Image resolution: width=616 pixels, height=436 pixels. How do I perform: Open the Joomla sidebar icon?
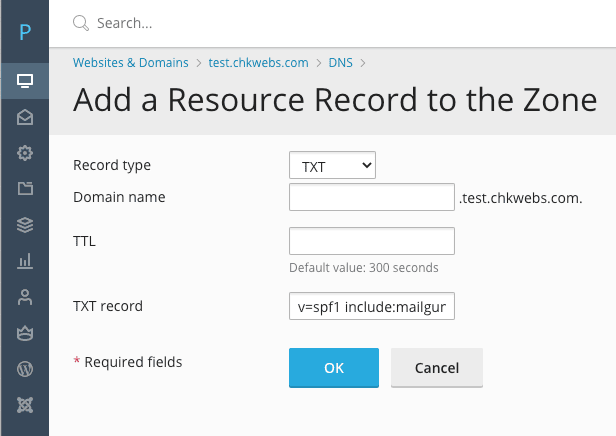pyautogui.click(x=25, y=405)
